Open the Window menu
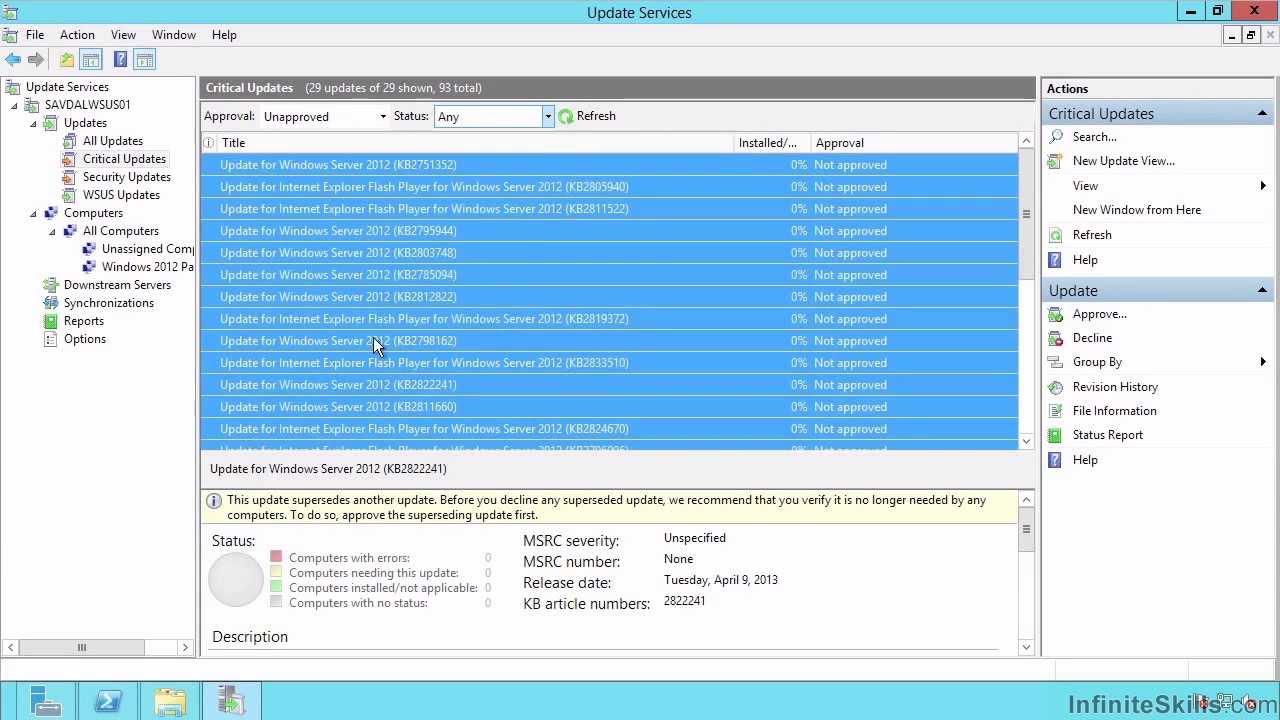 coord(174,35)
